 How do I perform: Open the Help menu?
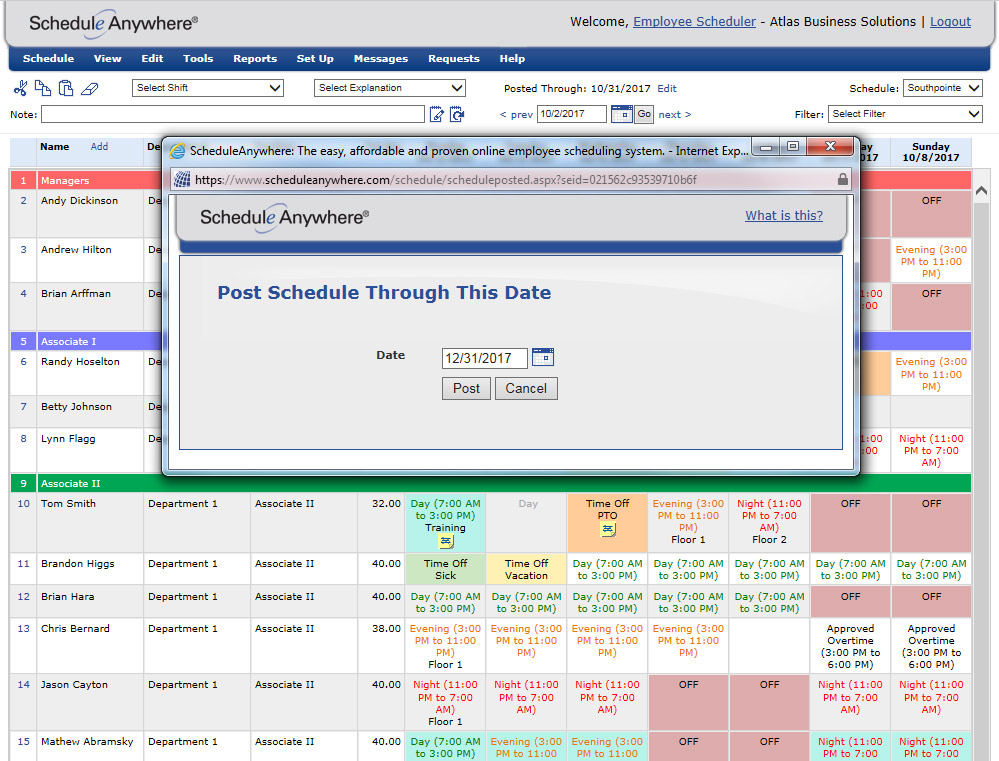pyautogui.click(x=512, y=59)
